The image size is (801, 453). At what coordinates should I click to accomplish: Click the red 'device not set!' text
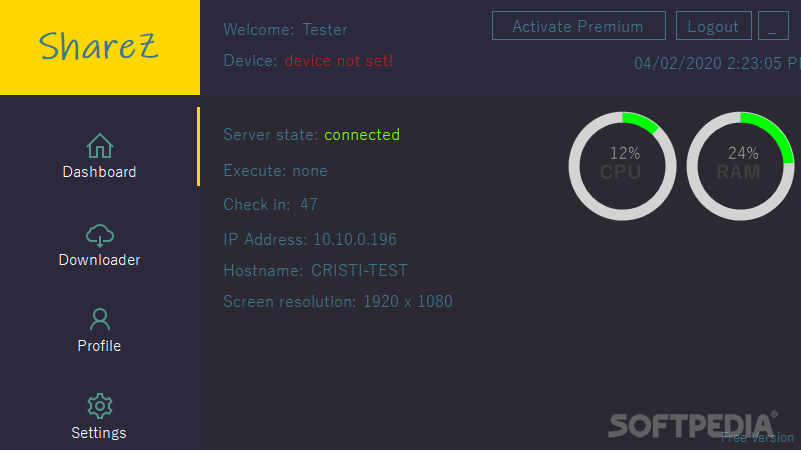339,61
